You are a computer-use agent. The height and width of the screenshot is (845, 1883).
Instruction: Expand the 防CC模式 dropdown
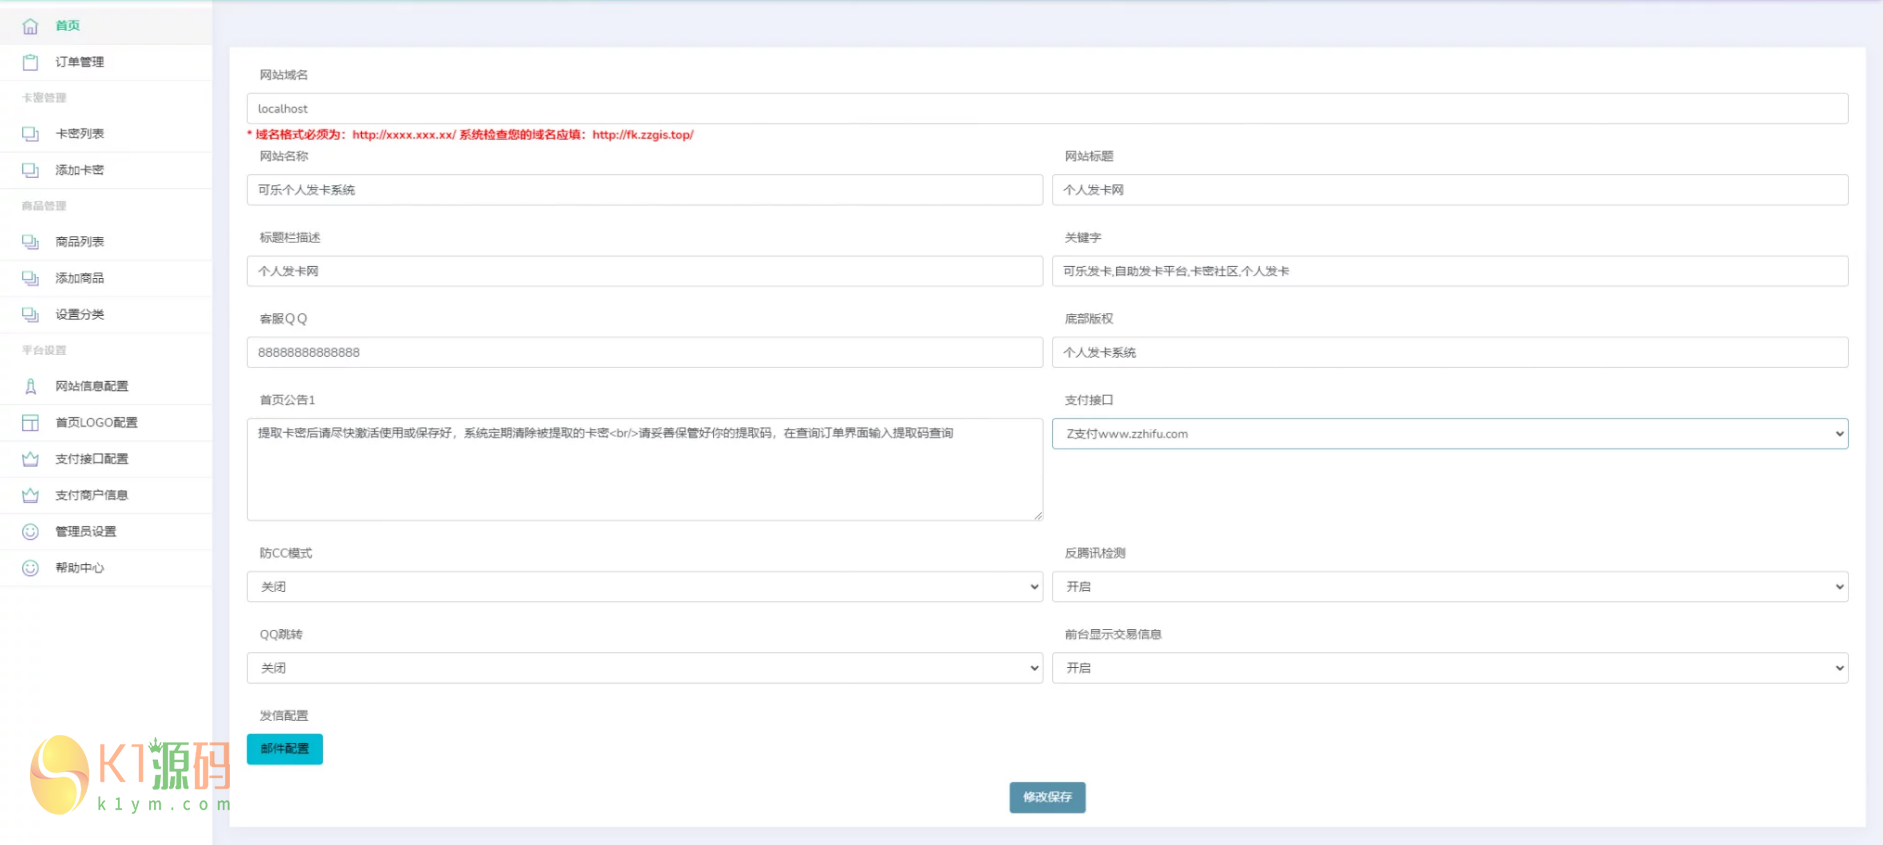[x=644, y=587]
